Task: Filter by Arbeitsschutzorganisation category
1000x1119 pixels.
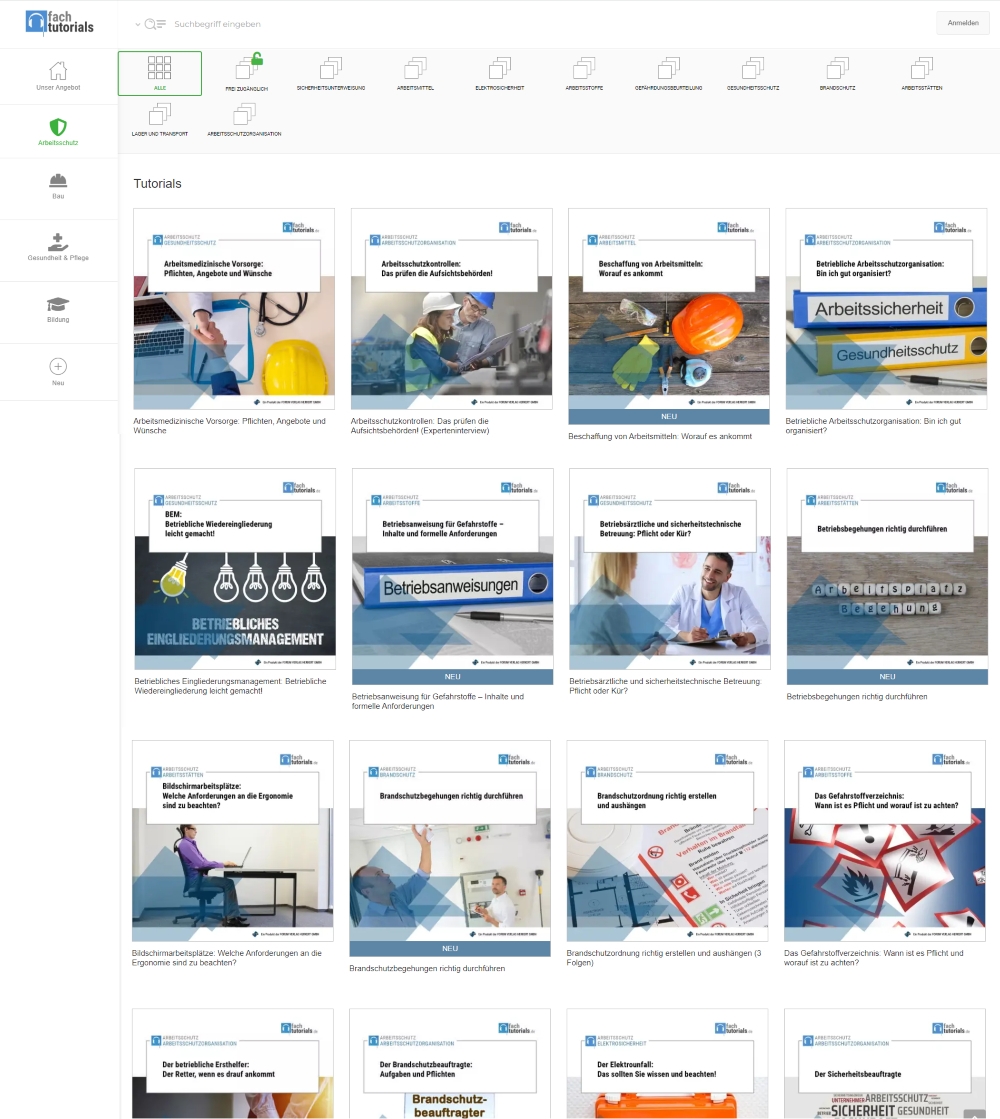Action: click(244, 119)
